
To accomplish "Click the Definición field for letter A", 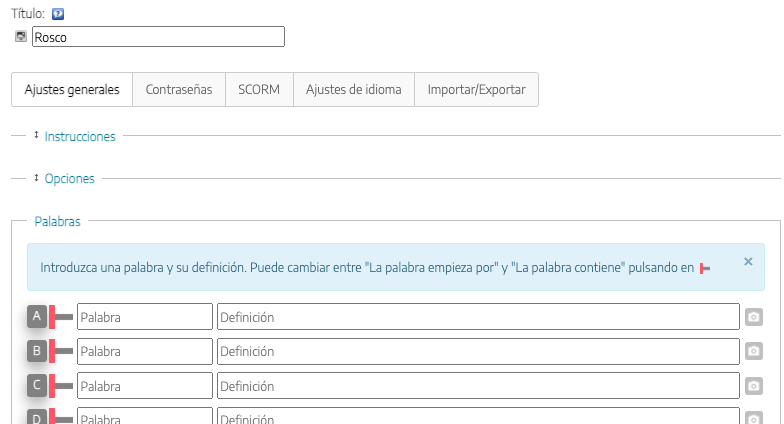I will 478,317.
